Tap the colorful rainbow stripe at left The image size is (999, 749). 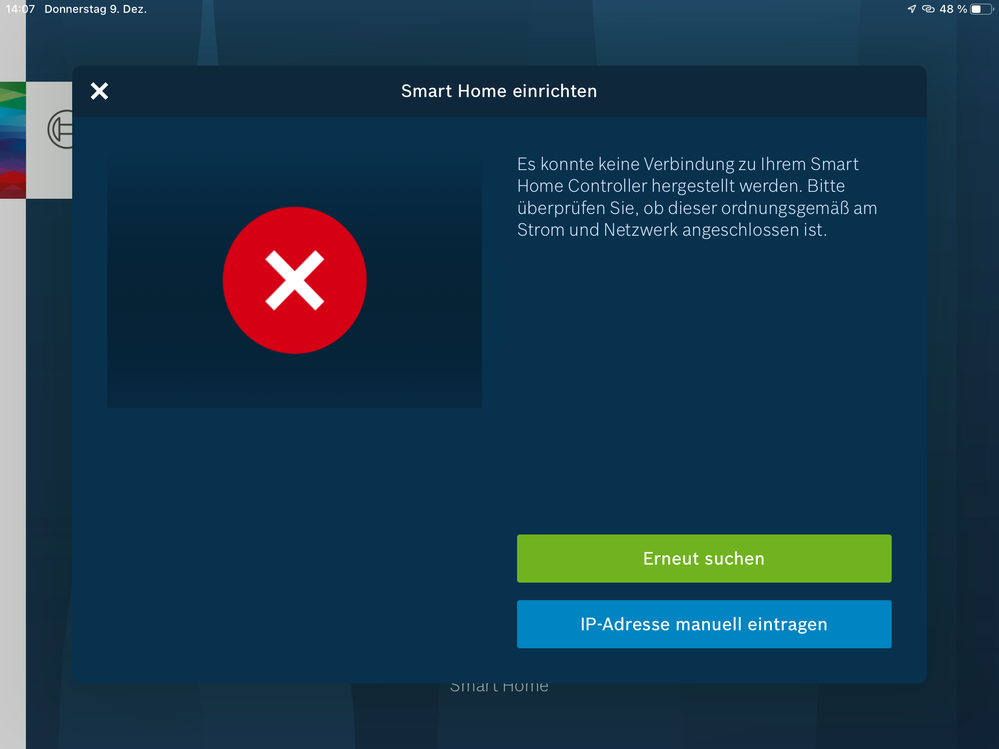click(x=12, y=140)
